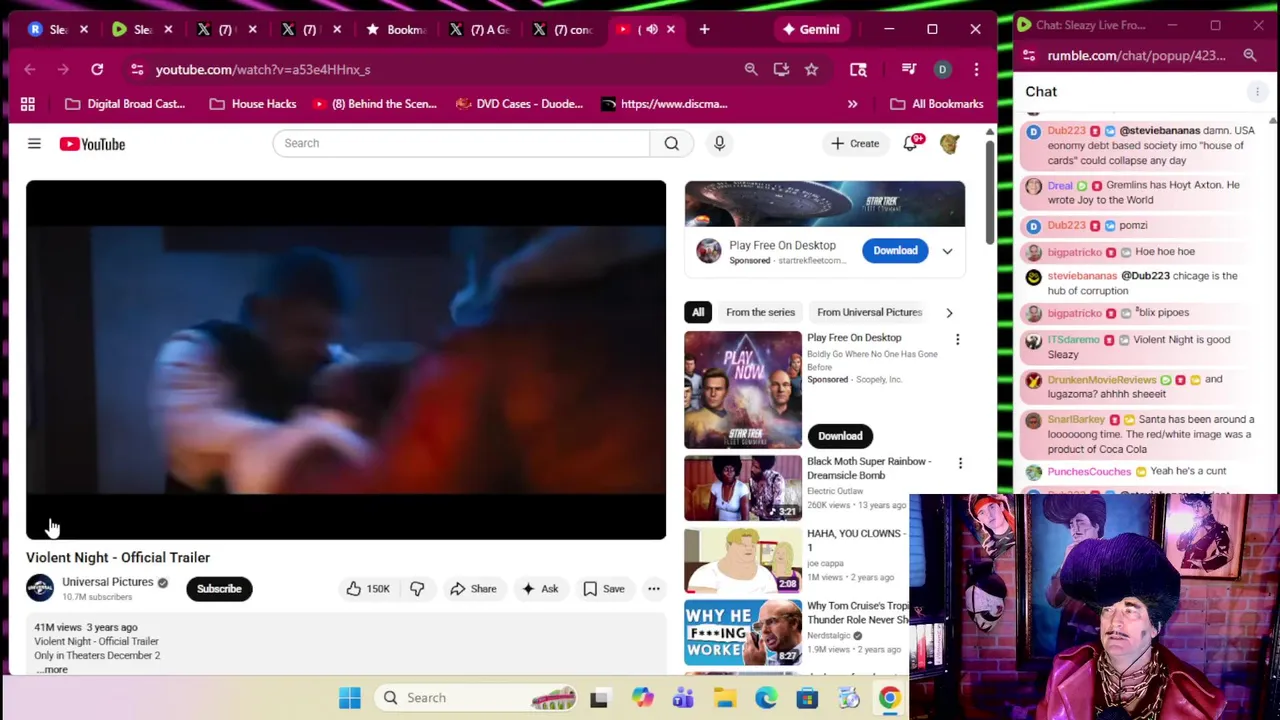
Task: Open the DVD Cases bookmark
Action: [x=519, y=104]
